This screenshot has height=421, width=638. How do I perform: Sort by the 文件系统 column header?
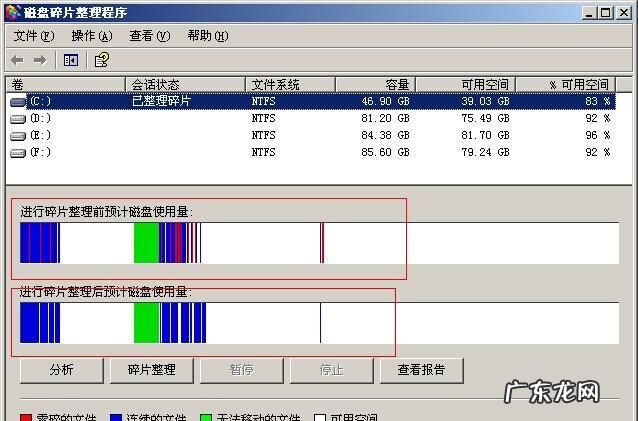291,85
